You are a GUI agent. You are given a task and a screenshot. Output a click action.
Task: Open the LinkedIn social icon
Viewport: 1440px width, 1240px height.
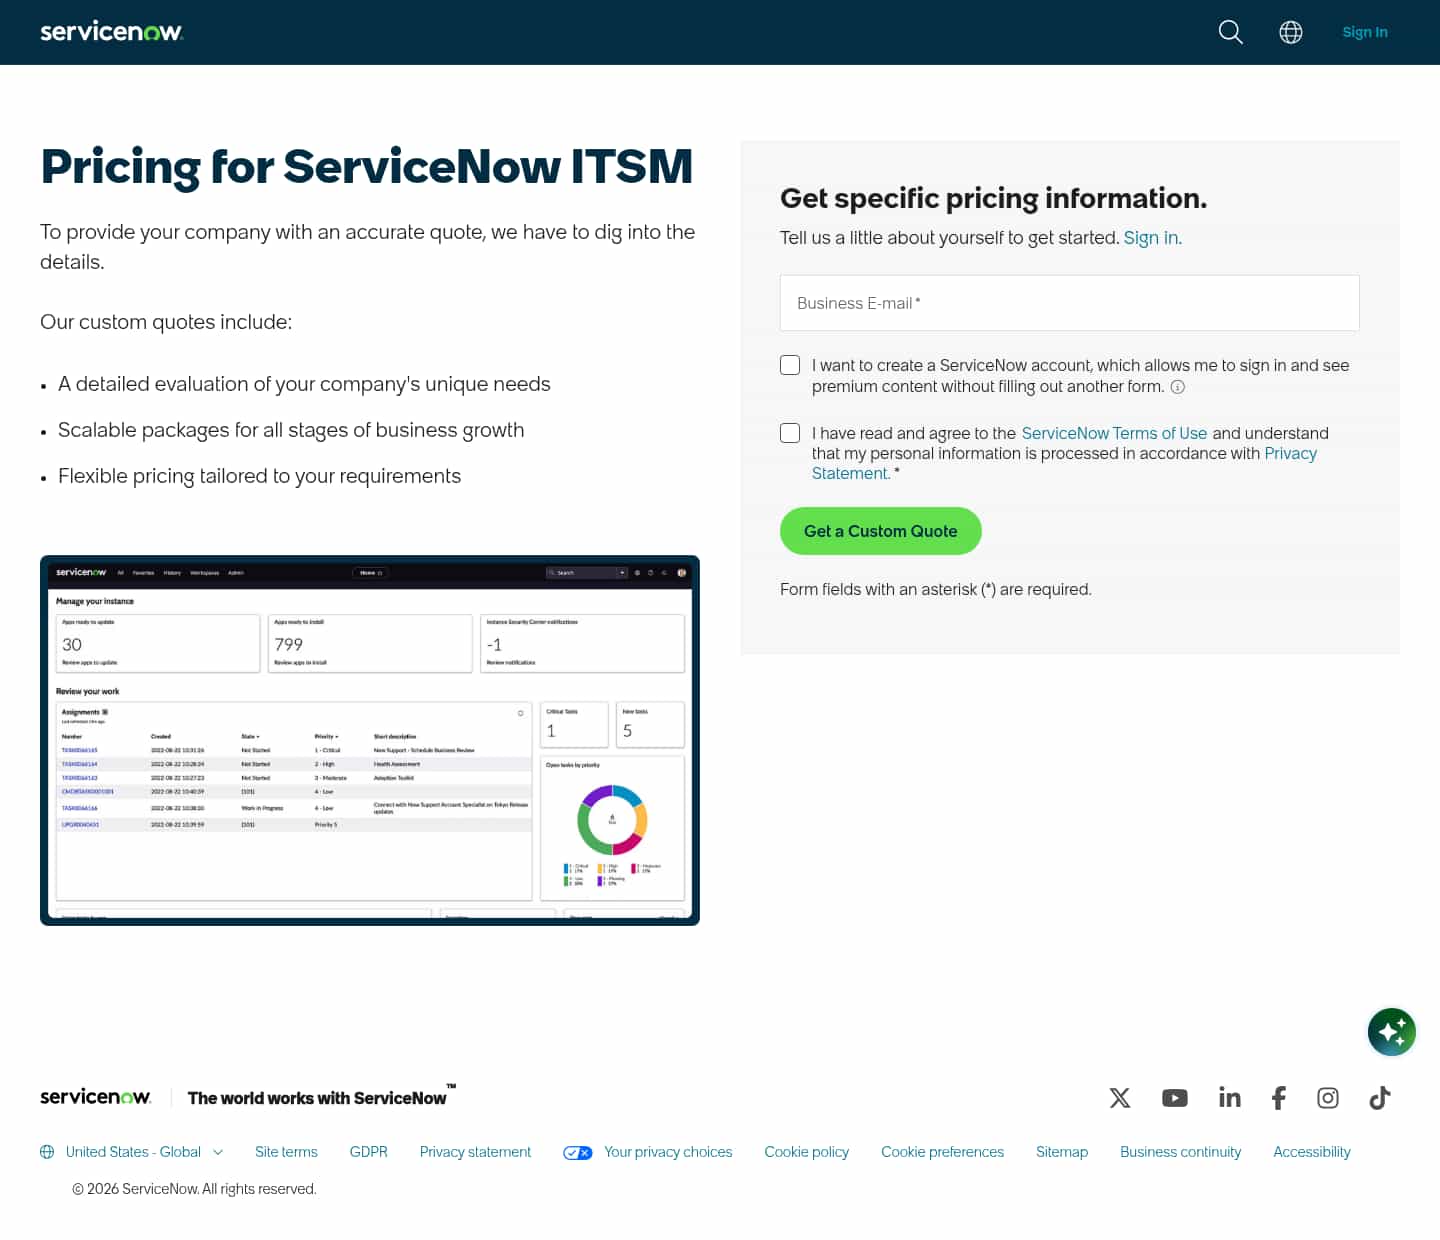[1230, 1098]
